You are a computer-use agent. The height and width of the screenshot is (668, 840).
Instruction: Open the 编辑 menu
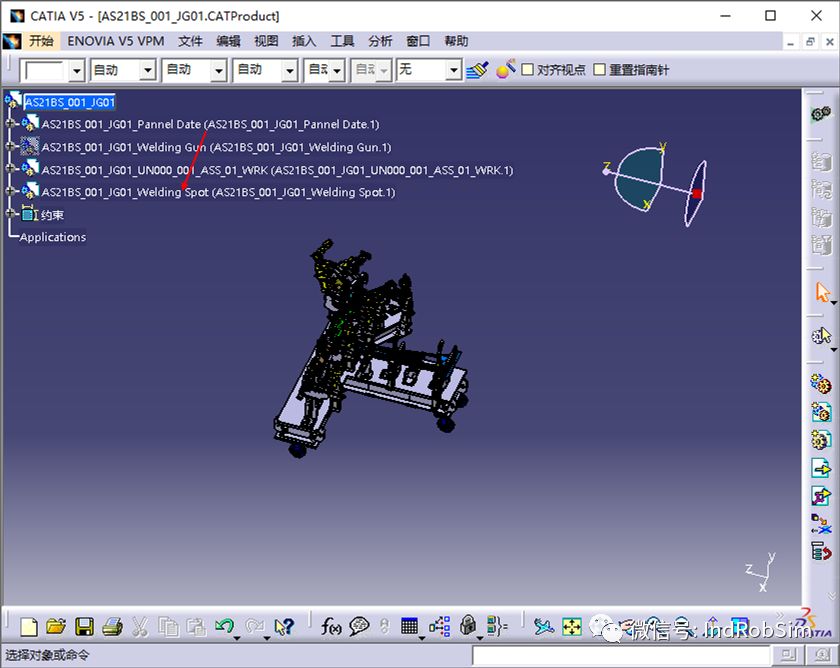(228, 41)
